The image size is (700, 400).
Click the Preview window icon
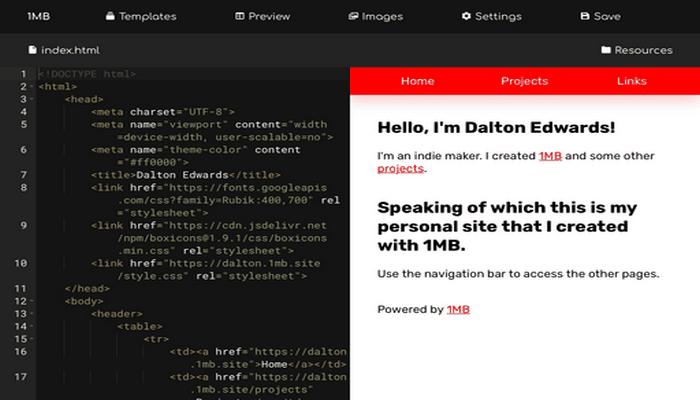point(240,17)
